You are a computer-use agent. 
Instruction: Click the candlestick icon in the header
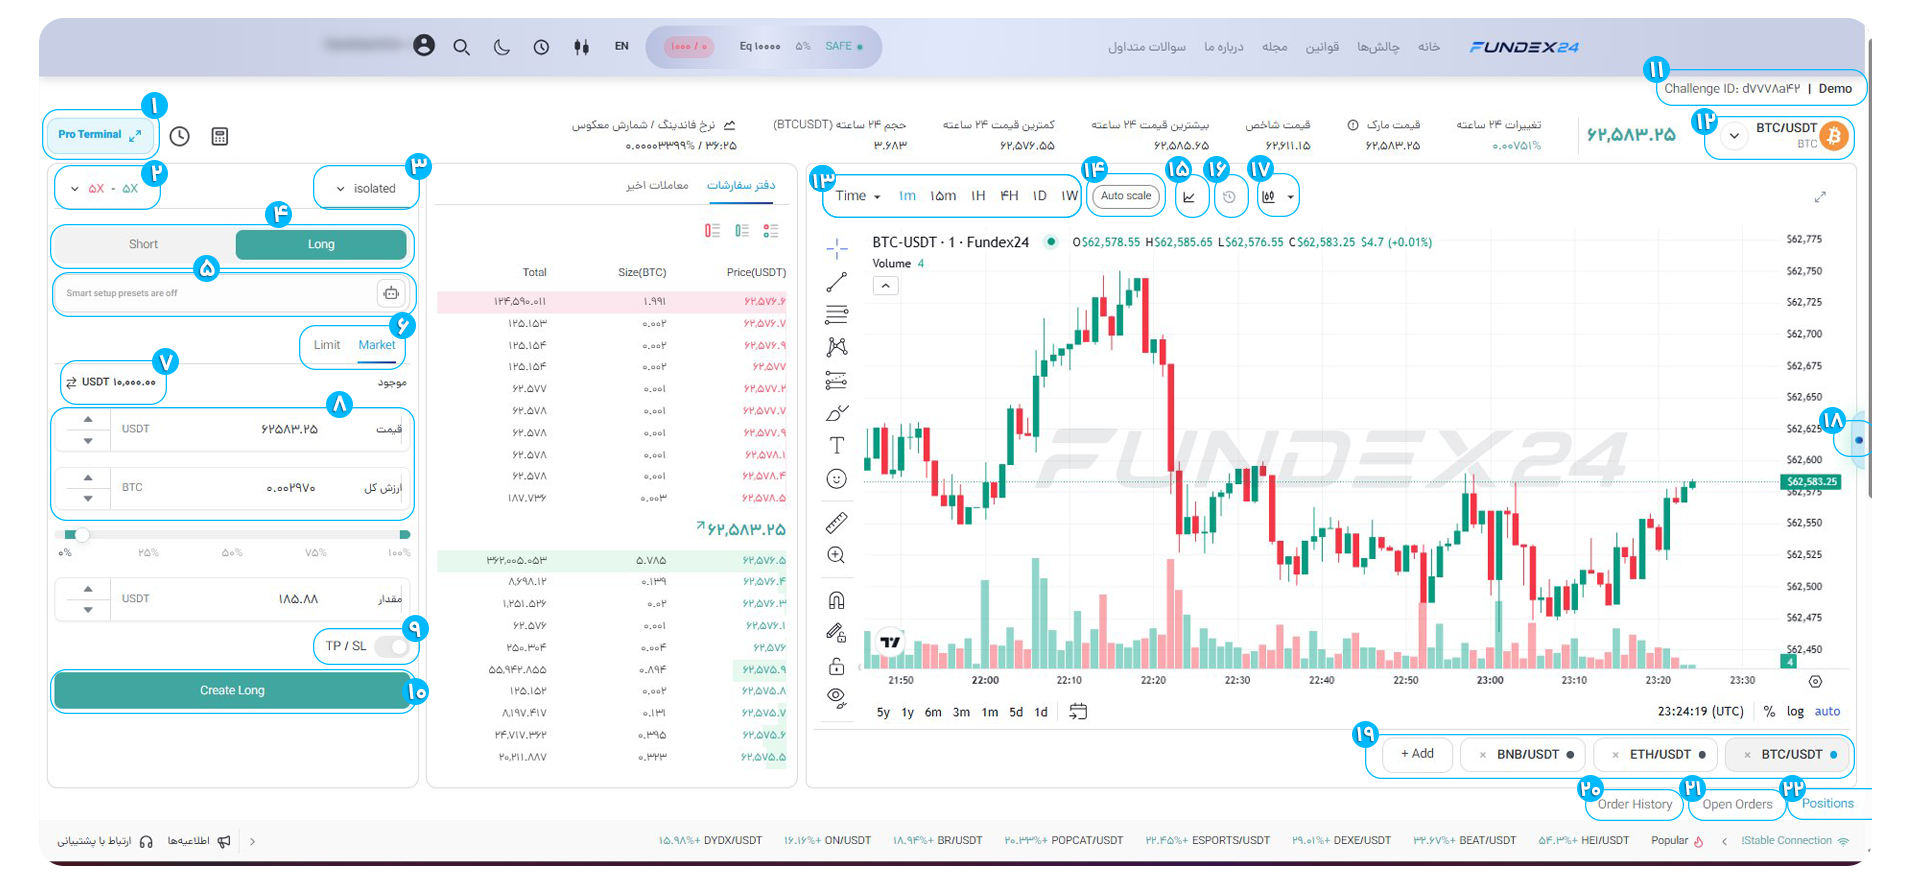pyautogui.click(x=581, y=47)
